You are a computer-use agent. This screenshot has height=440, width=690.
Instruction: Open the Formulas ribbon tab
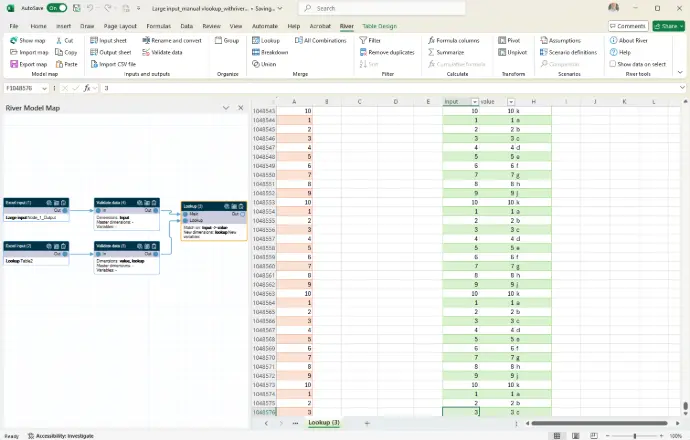tap(157, 25)
